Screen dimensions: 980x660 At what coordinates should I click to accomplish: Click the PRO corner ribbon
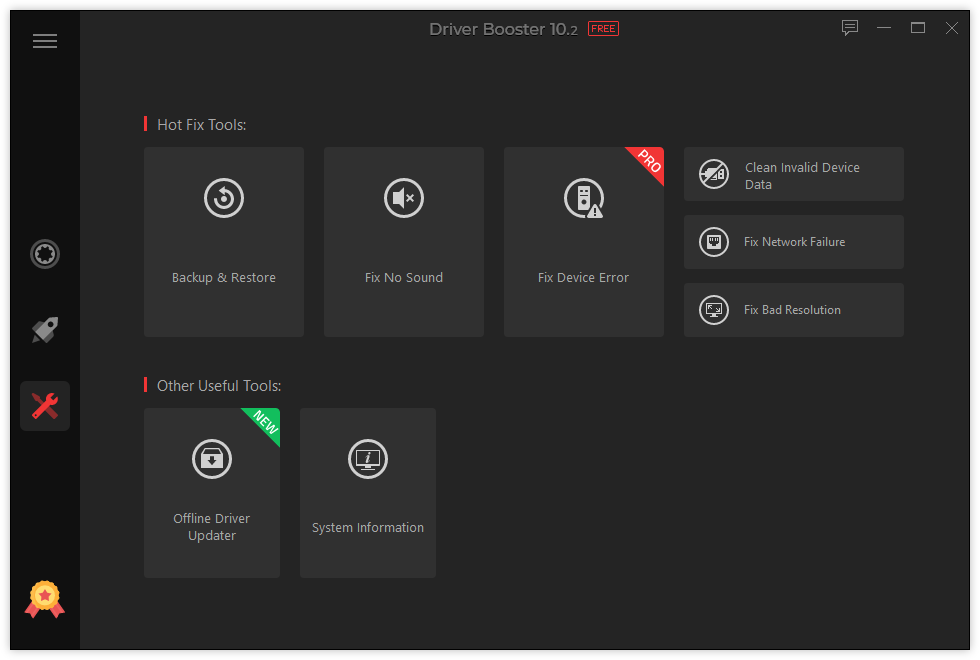pos(649,162)
